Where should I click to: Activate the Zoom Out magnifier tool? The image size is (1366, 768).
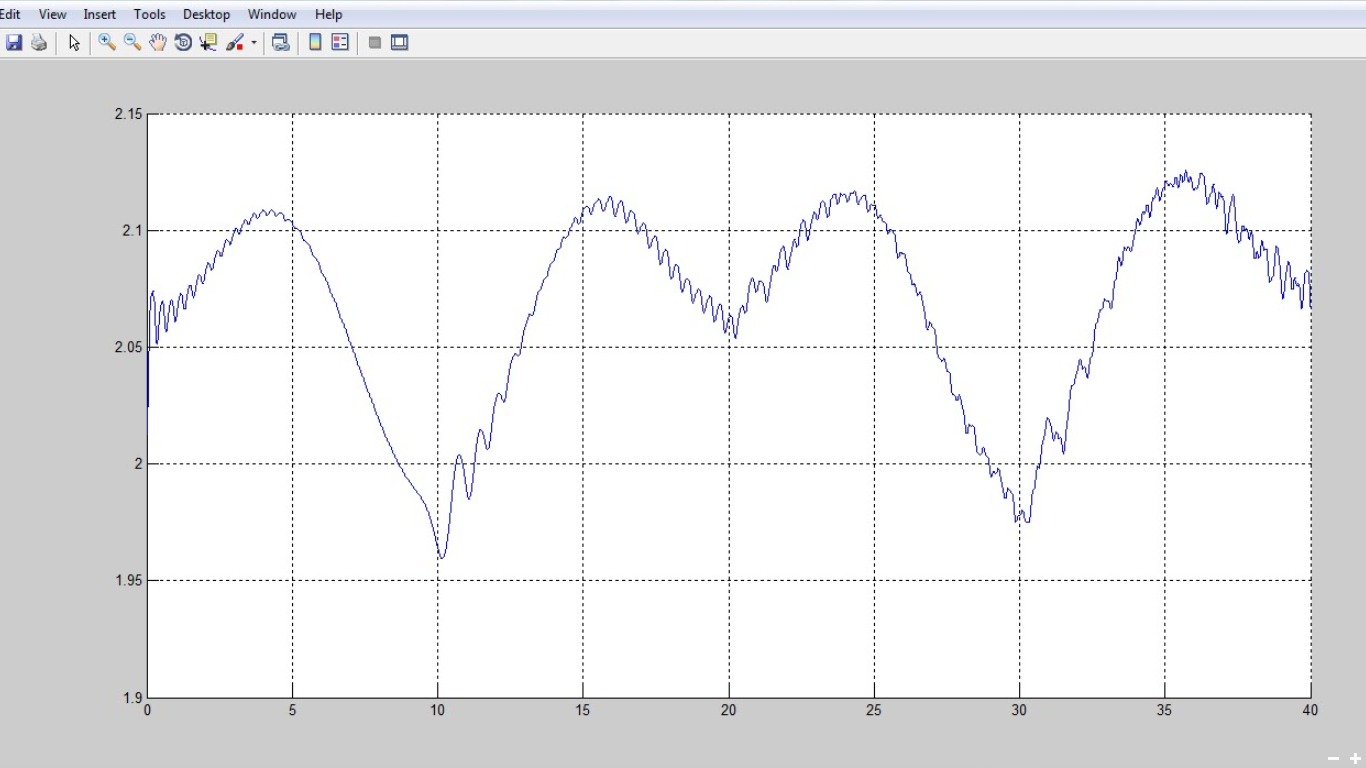point(132,43)
